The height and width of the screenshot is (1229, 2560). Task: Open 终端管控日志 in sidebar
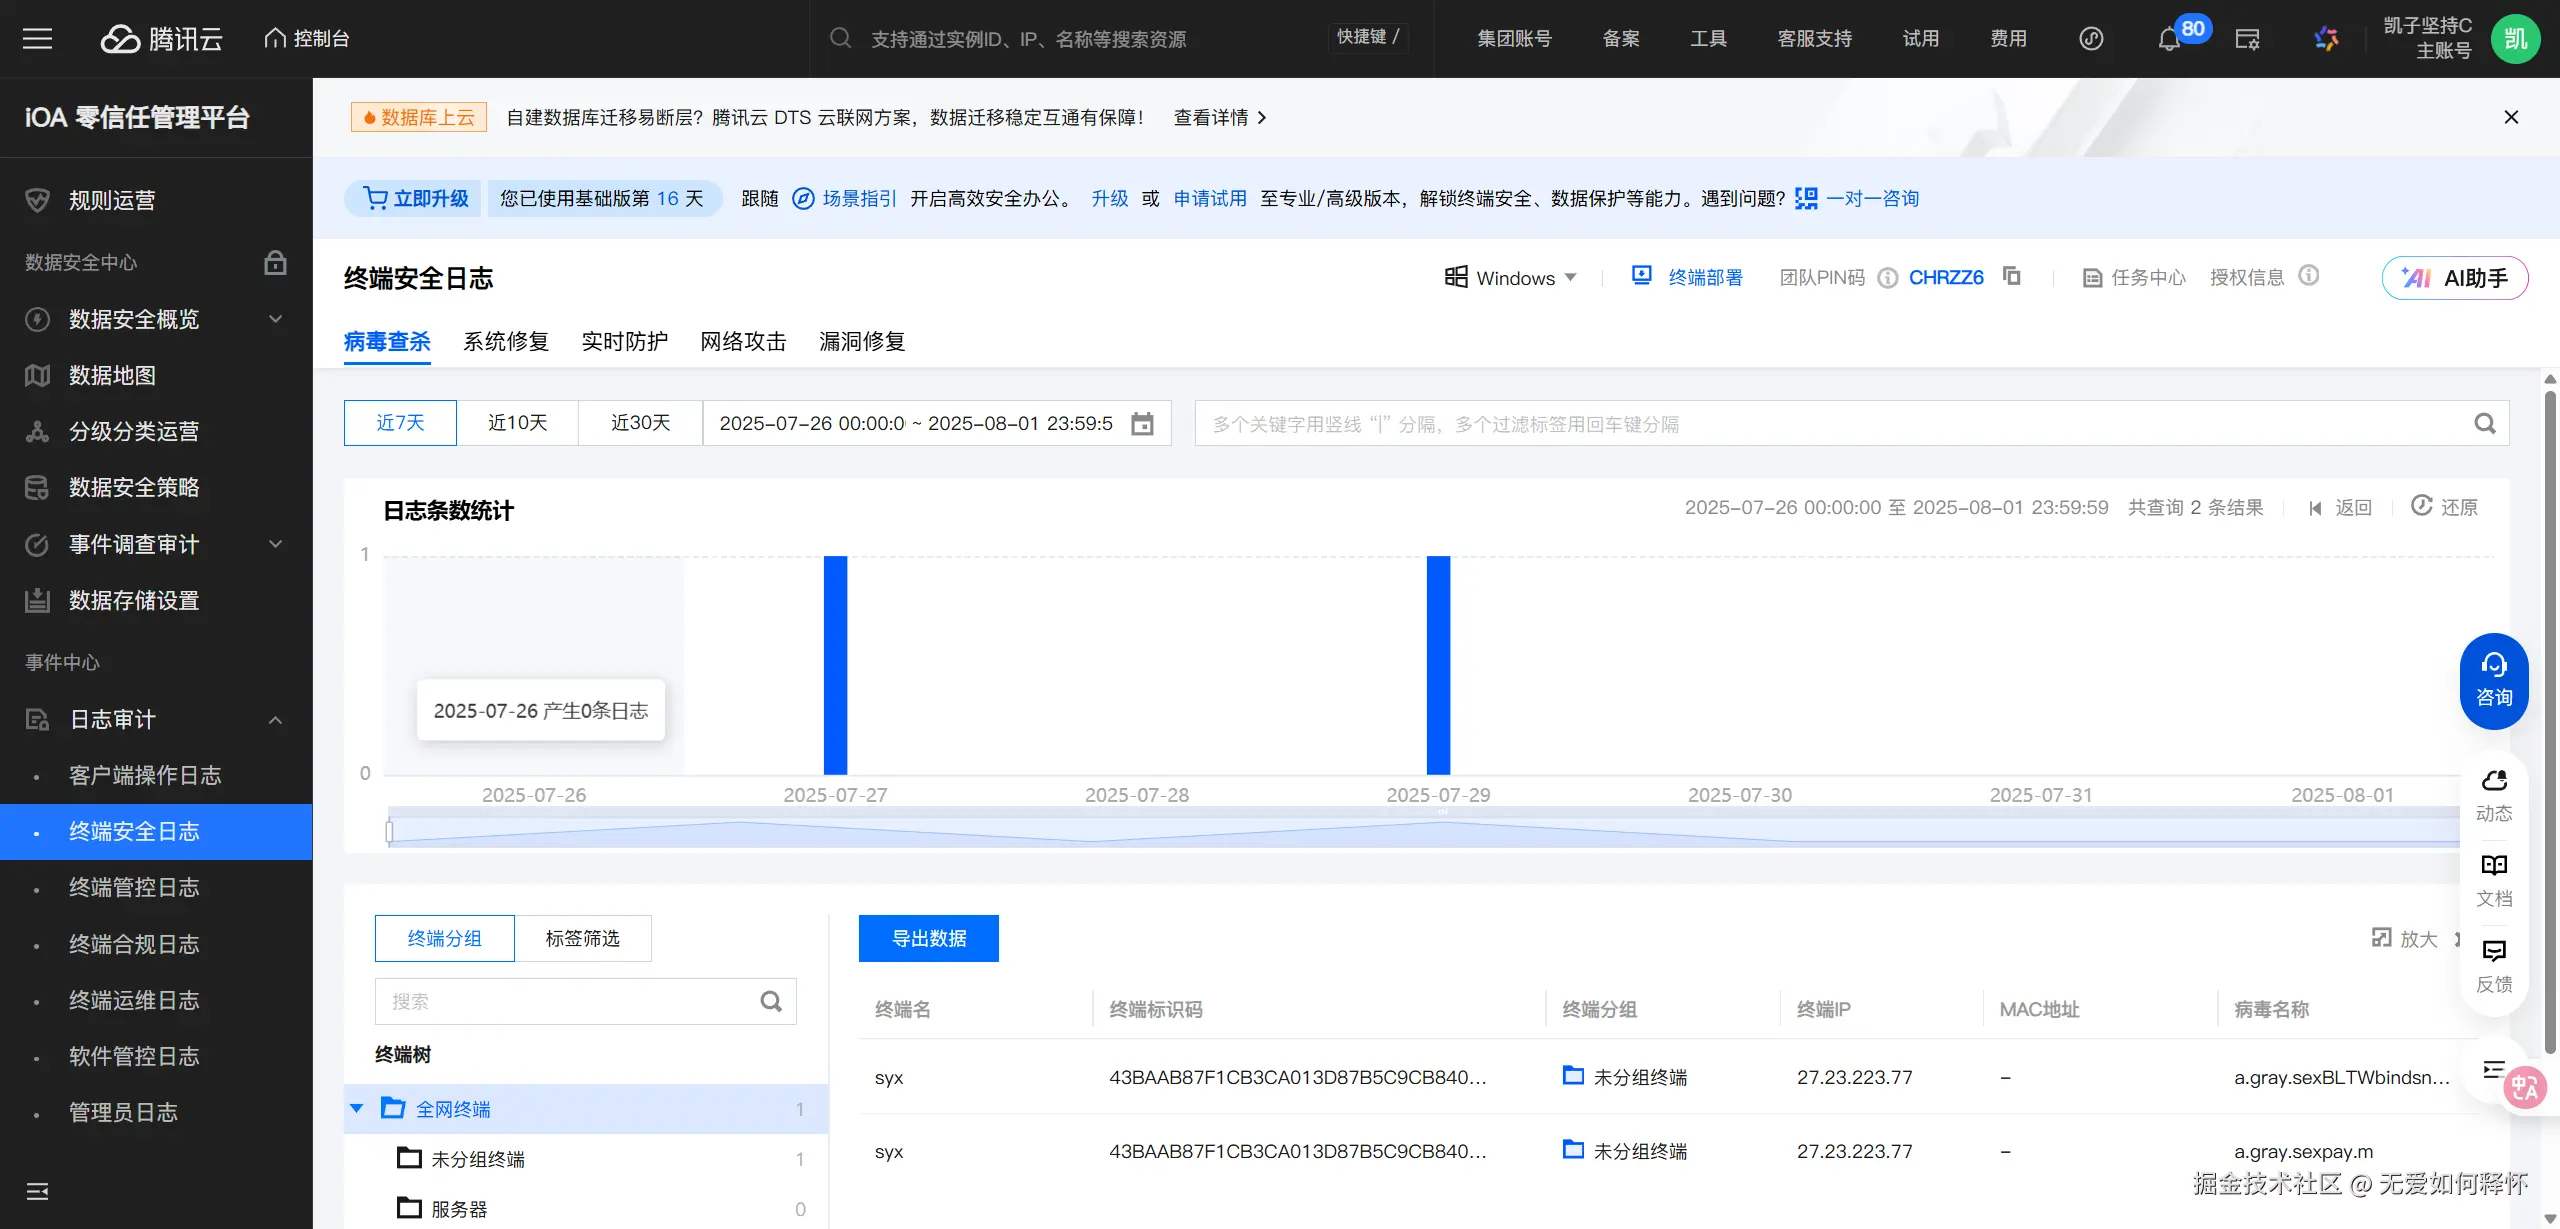coord(134,888)
